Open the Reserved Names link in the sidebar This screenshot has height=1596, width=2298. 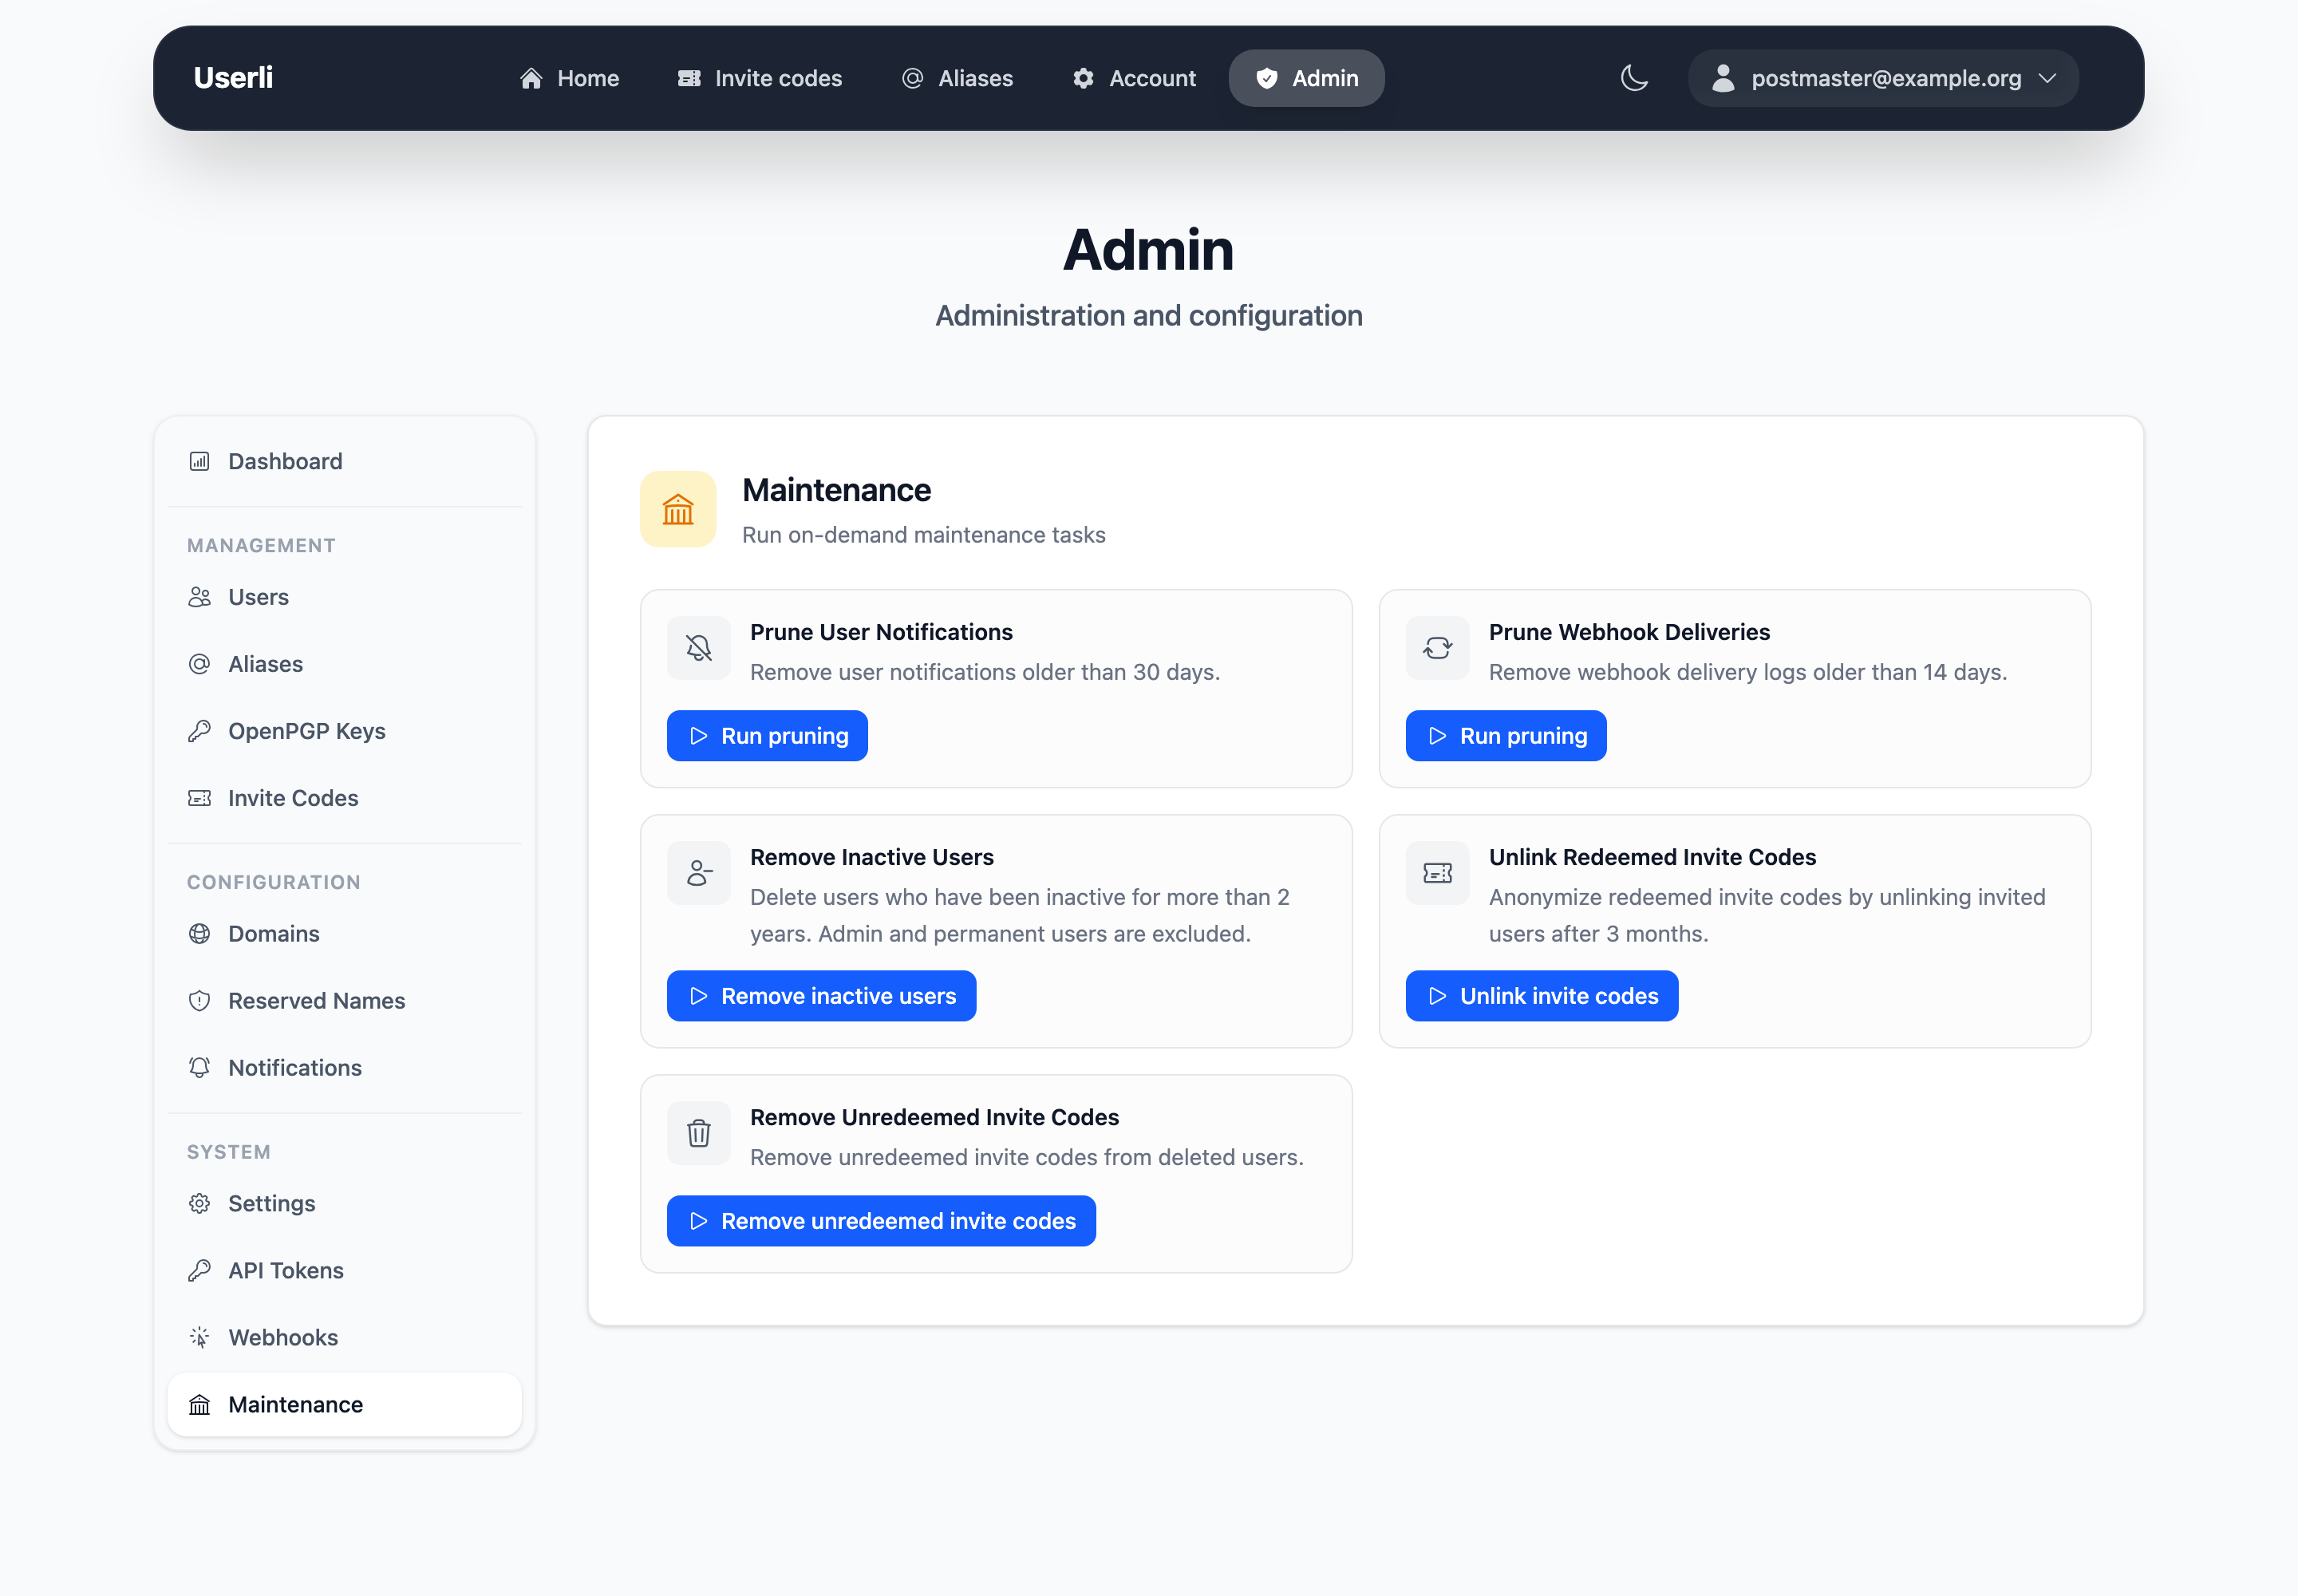(x=345, y=1001)
